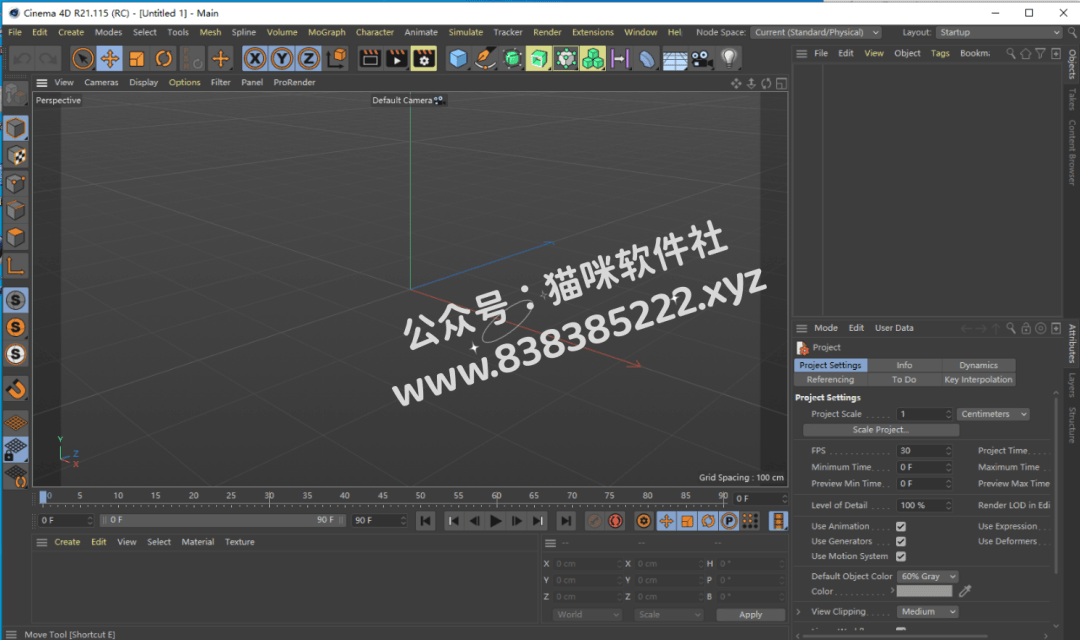The image size is (1080, 640).
Task: Open the Simulate menu
Action: (x=466, y=32)
